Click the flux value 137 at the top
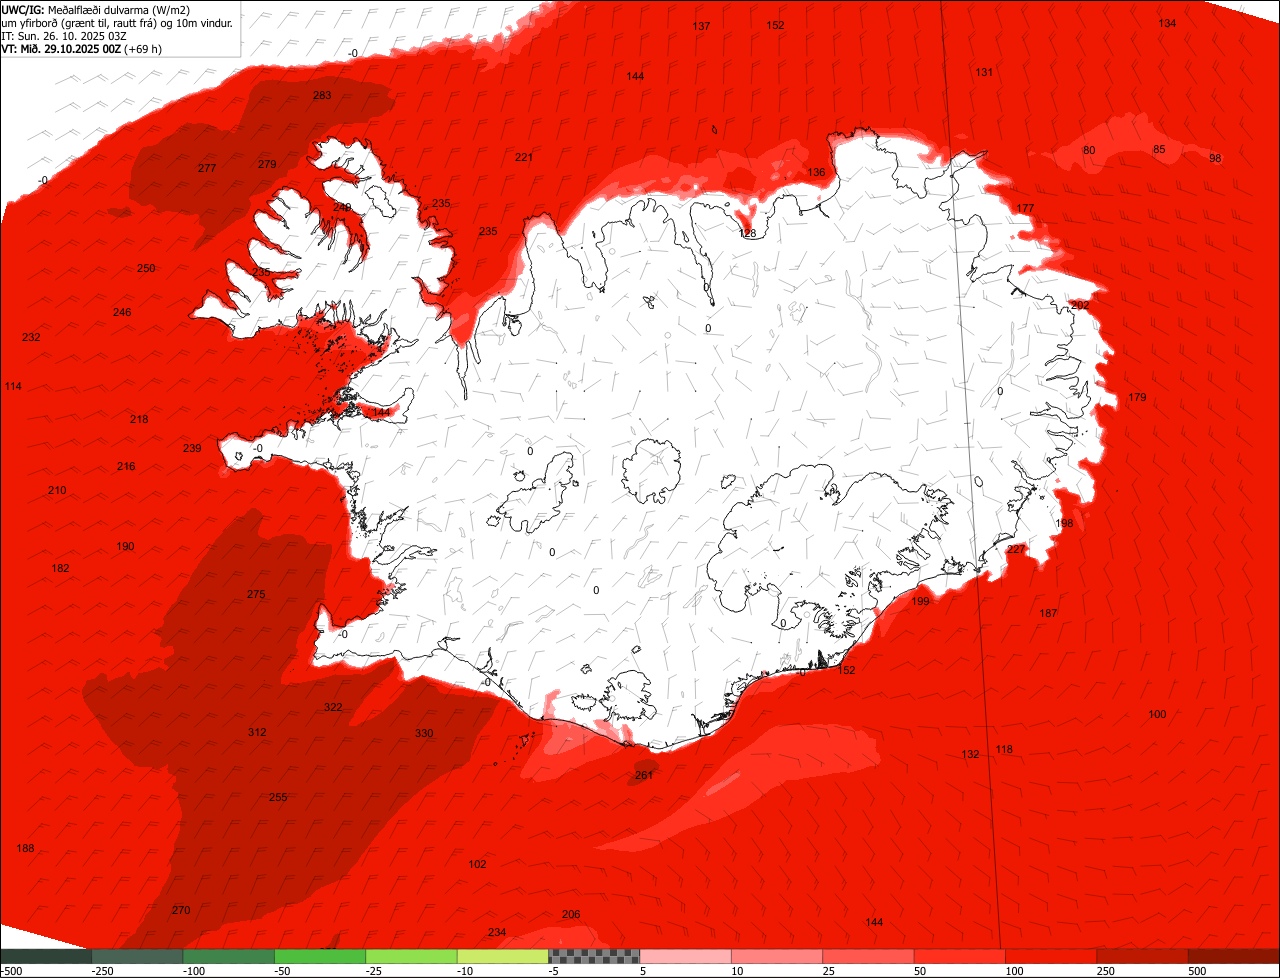Viewport: 1280px width, 978px height. (701, 26)
